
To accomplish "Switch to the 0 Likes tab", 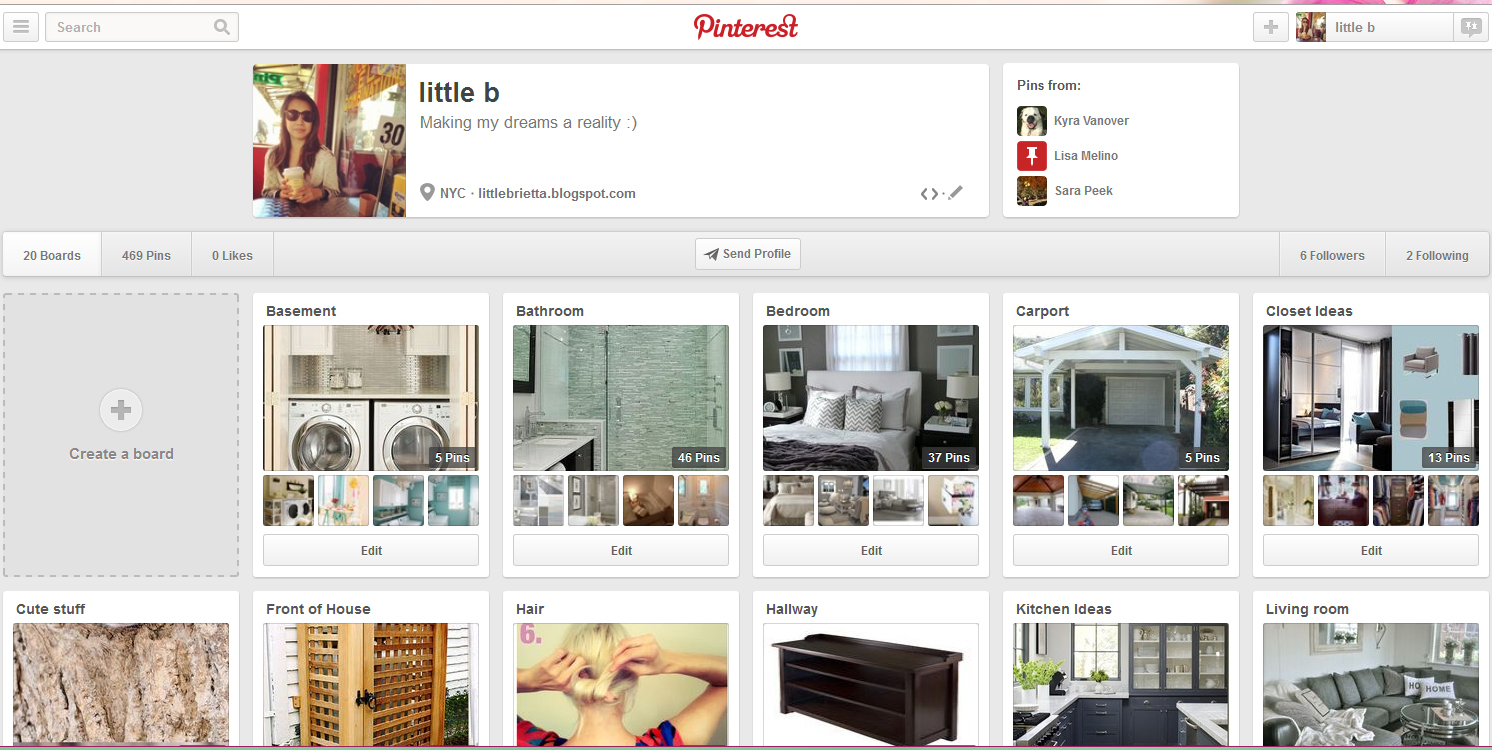I will pyautogui.click(x=232, y=255).
